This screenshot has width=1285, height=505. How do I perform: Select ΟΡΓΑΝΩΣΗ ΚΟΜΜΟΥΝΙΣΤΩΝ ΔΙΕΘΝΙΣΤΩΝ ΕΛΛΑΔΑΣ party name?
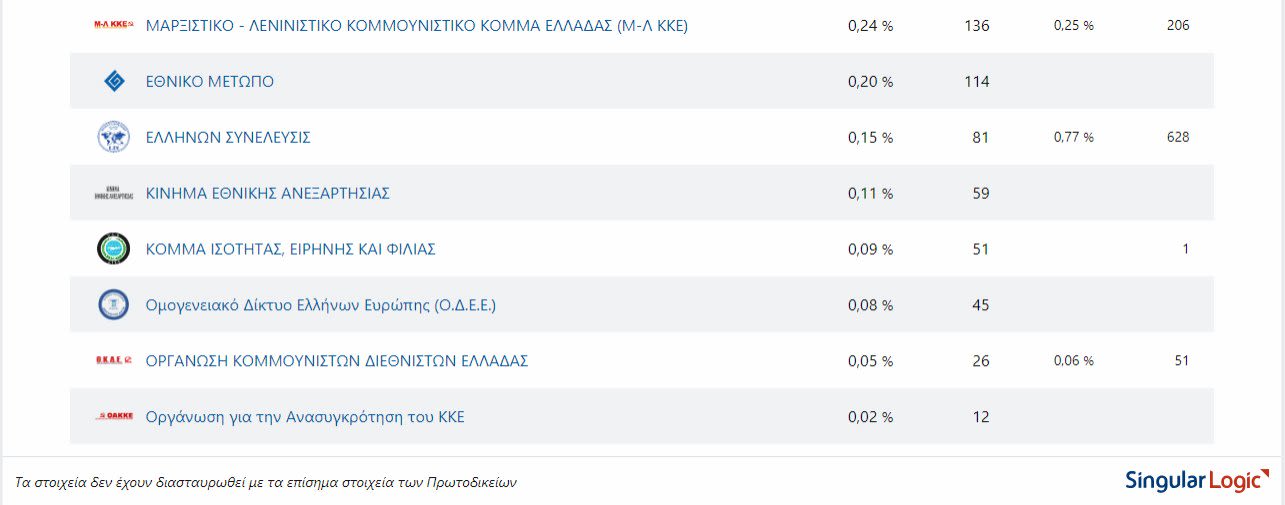(x=336, y=361)
